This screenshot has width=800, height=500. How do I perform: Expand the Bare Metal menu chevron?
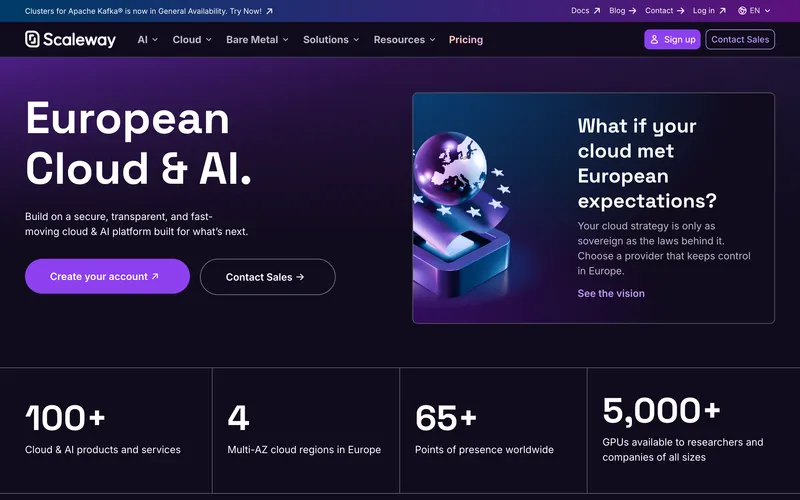(x=285, y=40)
